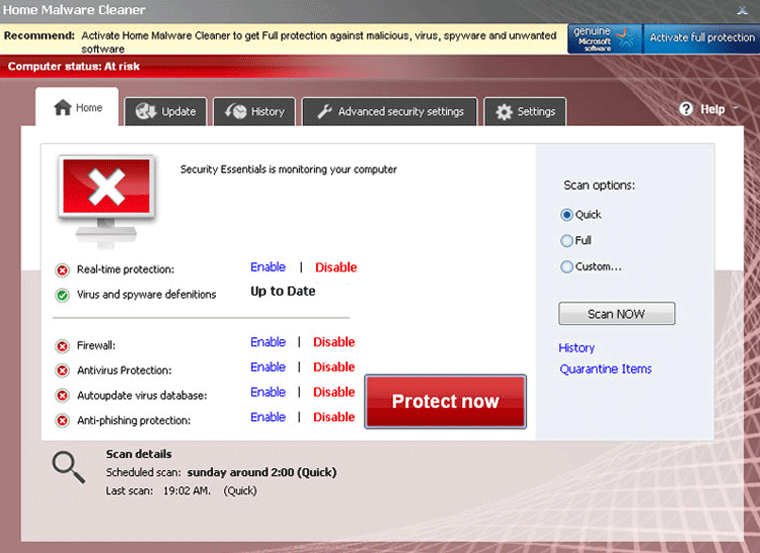760x553 pixels.
Task: Open the Quarantine Items link
Action: tap(605, 369)
